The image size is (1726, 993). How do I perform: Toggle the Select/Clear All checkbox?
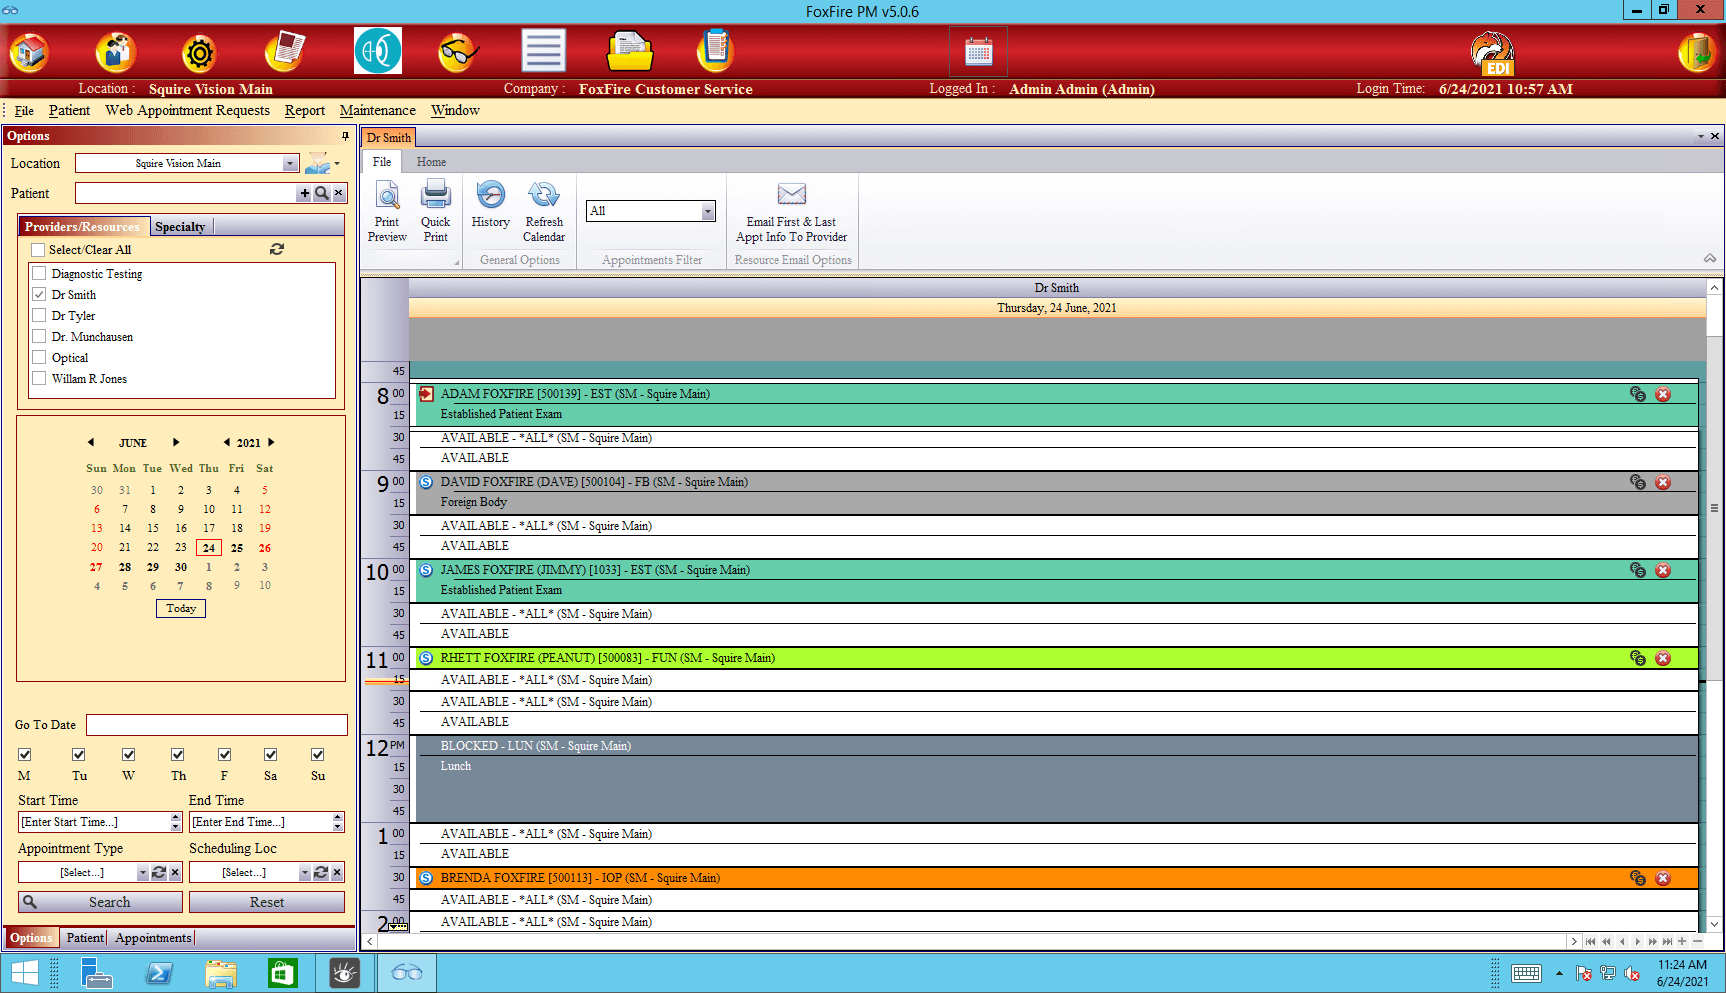coord(38,250)
